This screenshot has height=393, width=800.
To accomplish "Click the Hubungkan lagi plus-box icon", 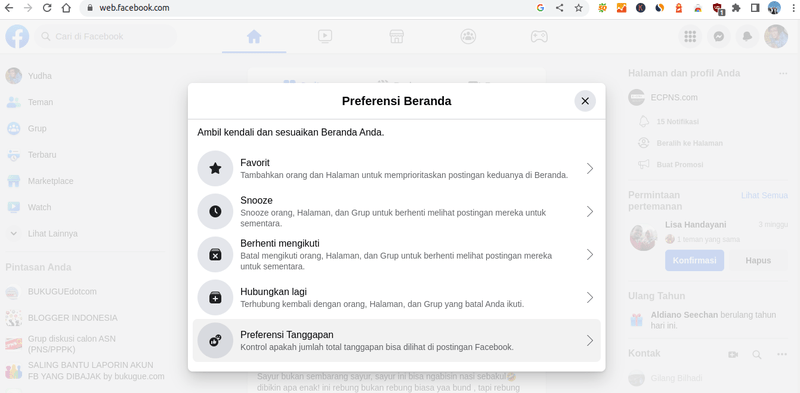I will [x=215, y=297].
